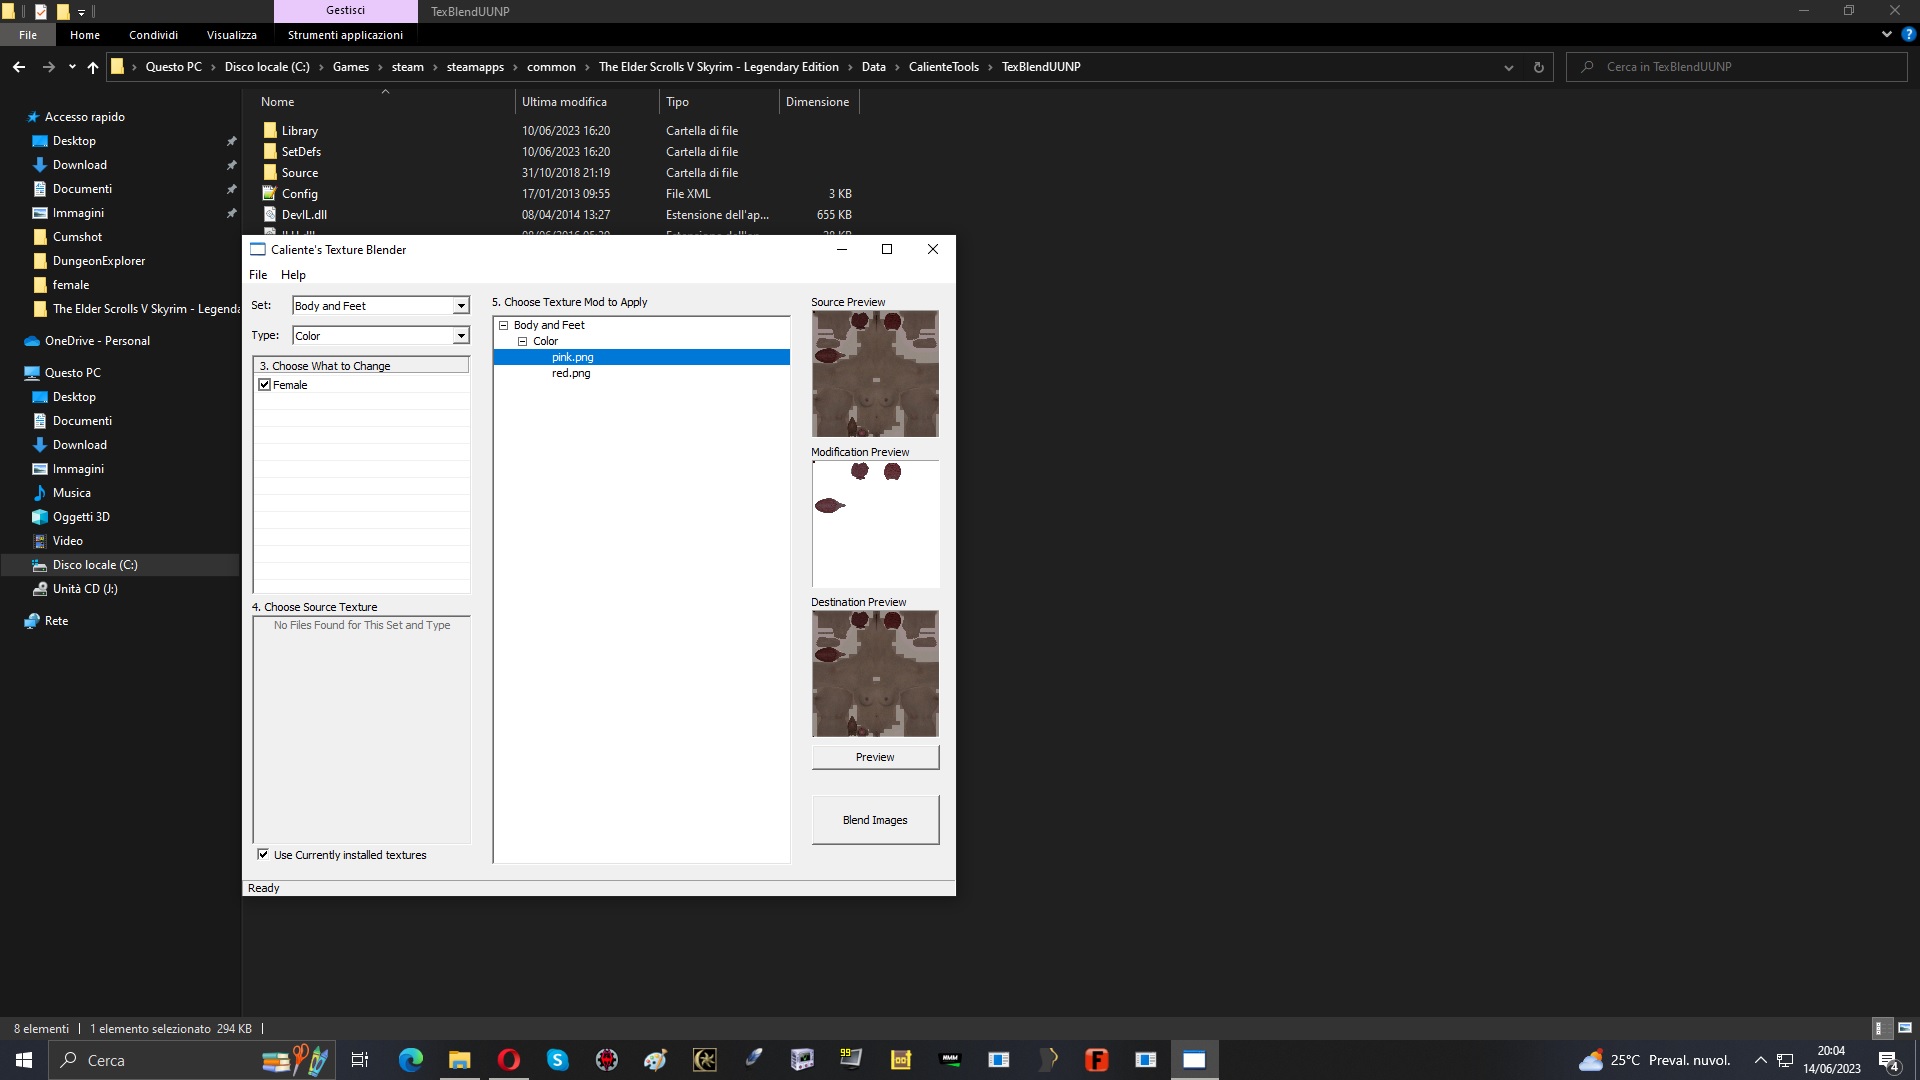The height and width of the screenshot is (1080, 1920).
Task: Click the Modification Preview thumbnail
Action: 875,523
